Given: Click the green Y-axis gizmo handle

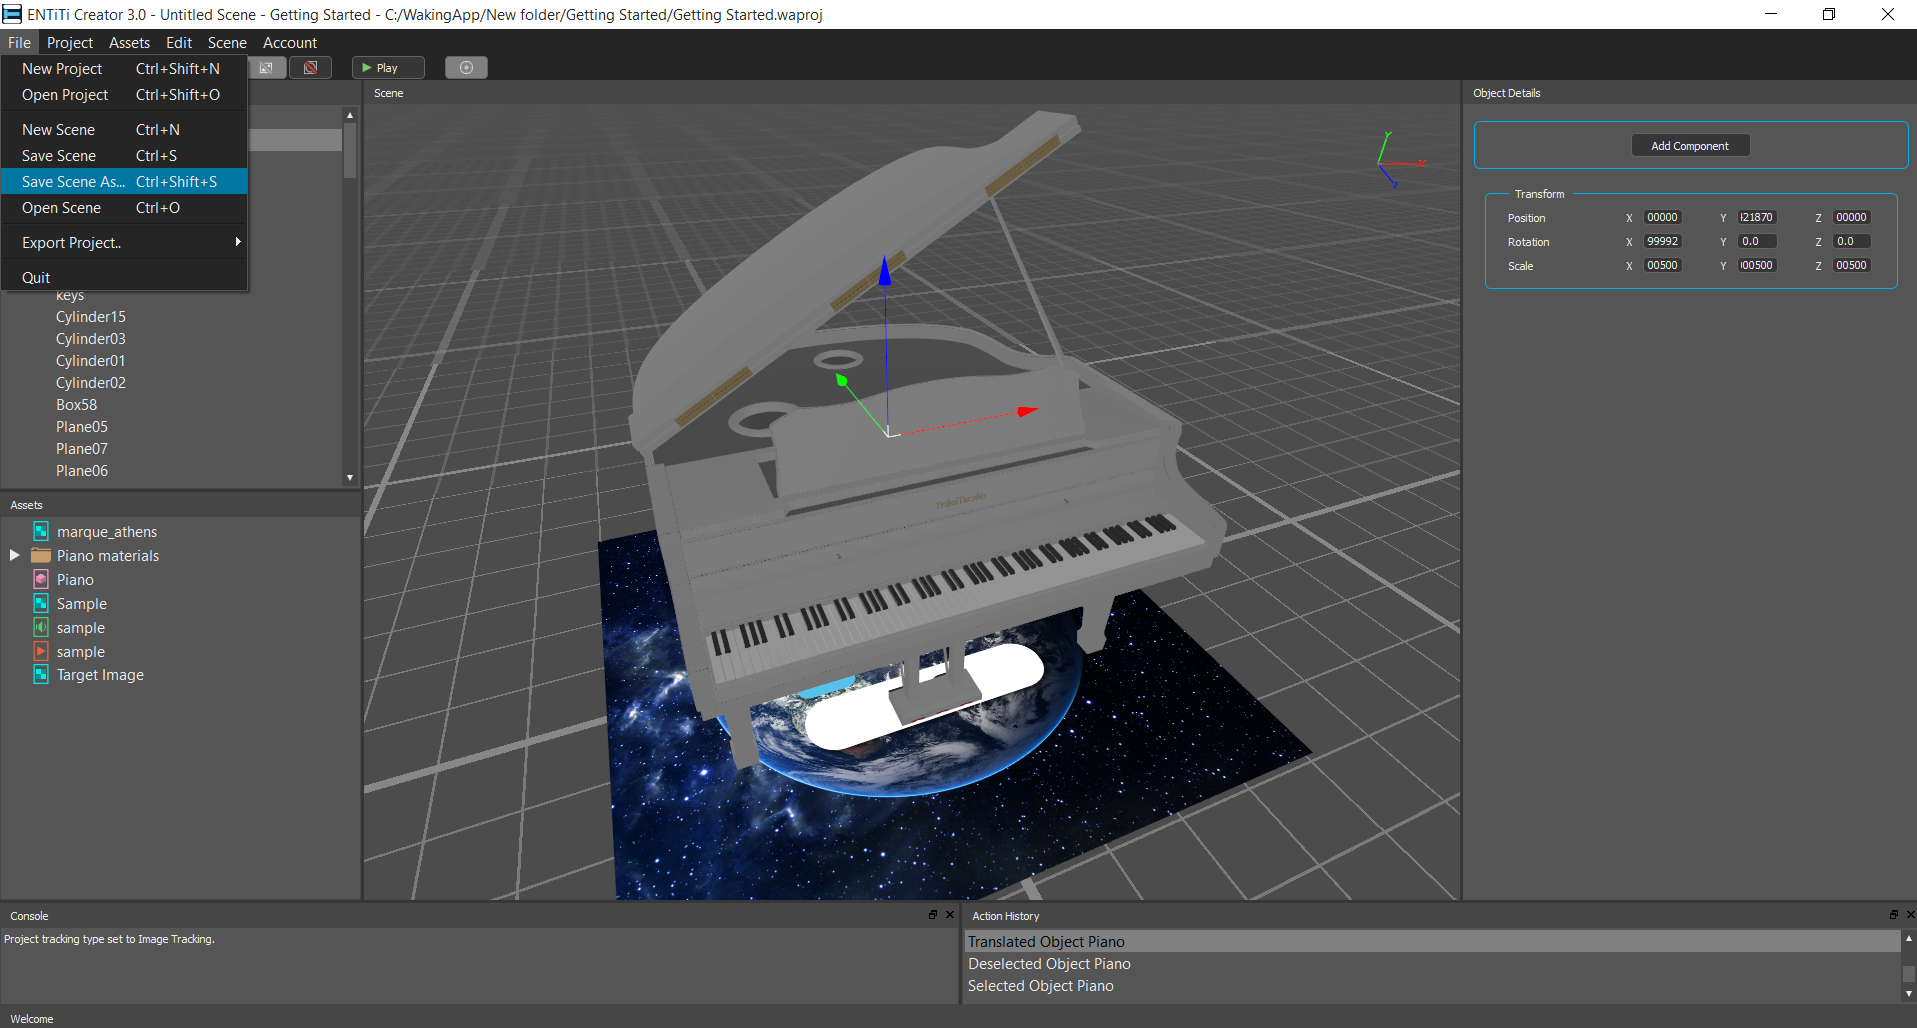Looking at the screenshot, I should [x=842, y=380].
